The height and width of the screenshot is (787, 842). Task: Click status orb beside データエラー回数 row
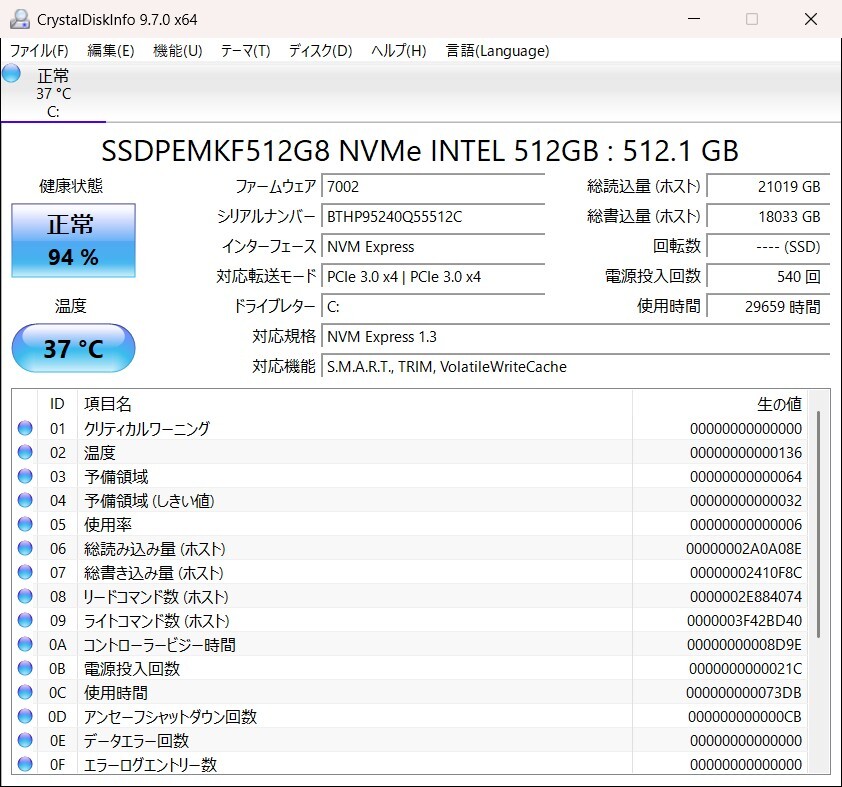pyautogui.click(x=25, y=741)
